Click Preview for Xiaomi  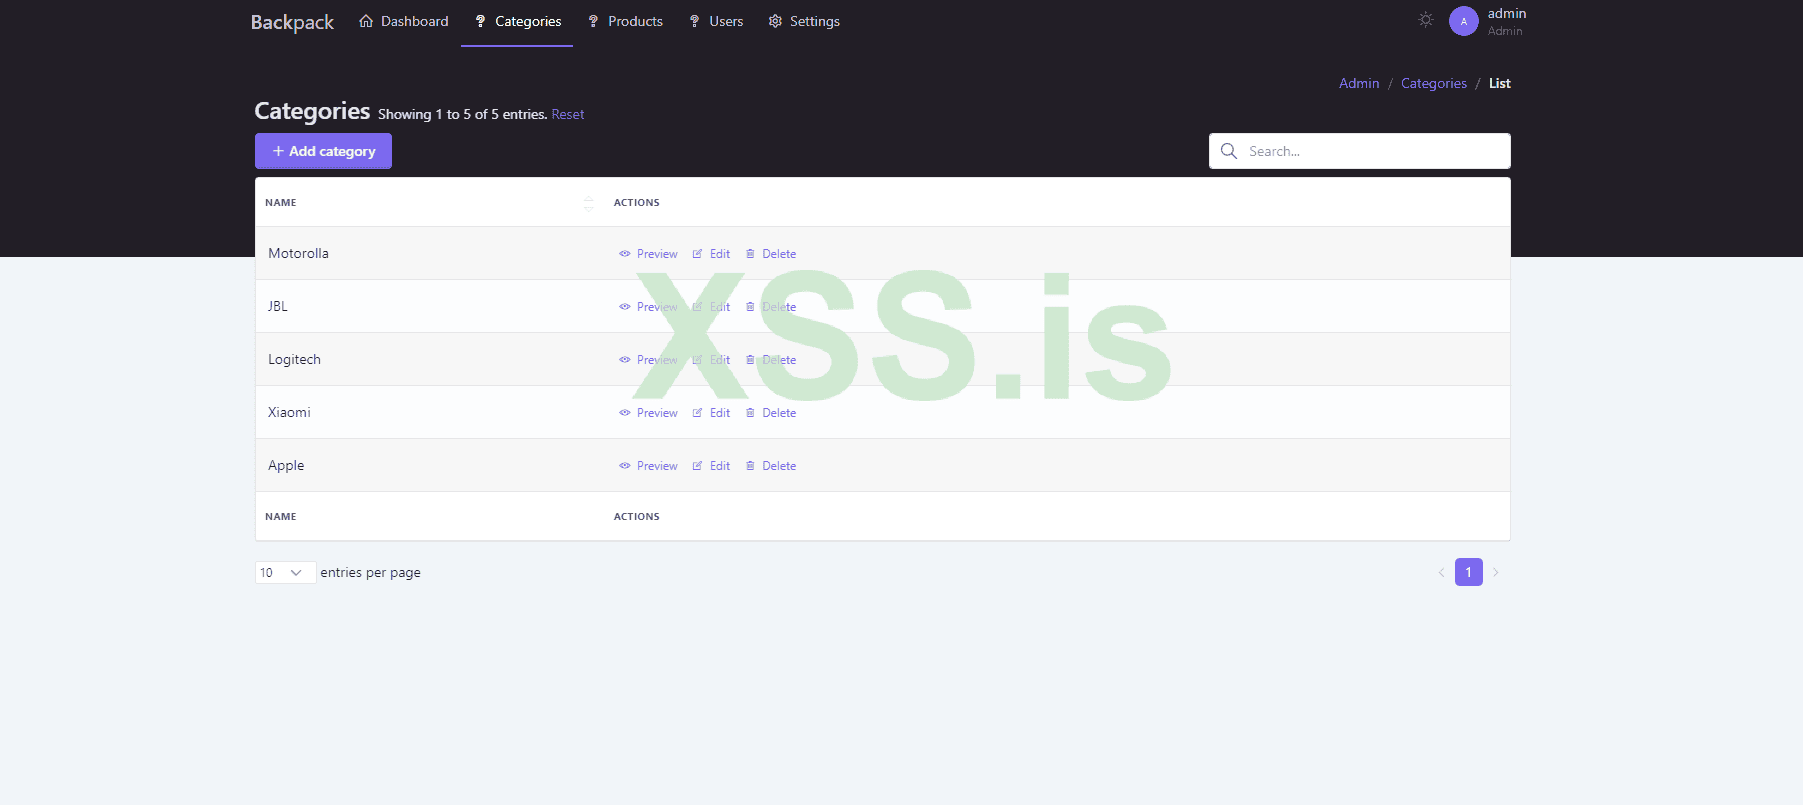pyautogui.click(x=648, y=413)
